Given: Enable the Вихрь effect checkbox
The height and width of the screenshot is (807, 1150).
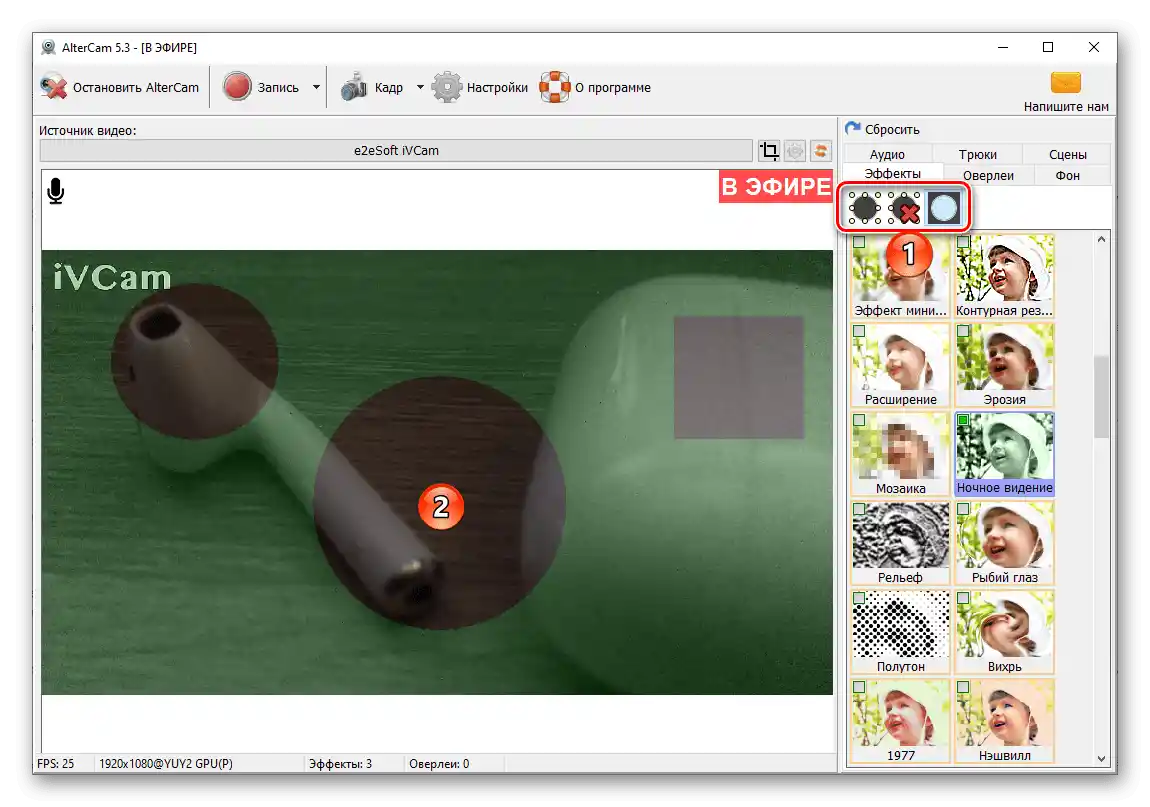Looking at the screenshot, I should (964, 599).
